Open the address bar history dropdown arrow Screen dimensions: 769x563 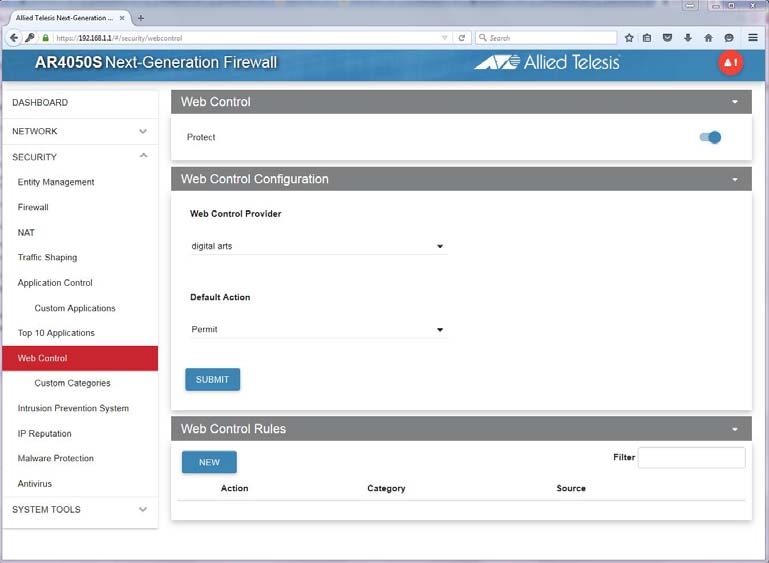coord(444,38)
